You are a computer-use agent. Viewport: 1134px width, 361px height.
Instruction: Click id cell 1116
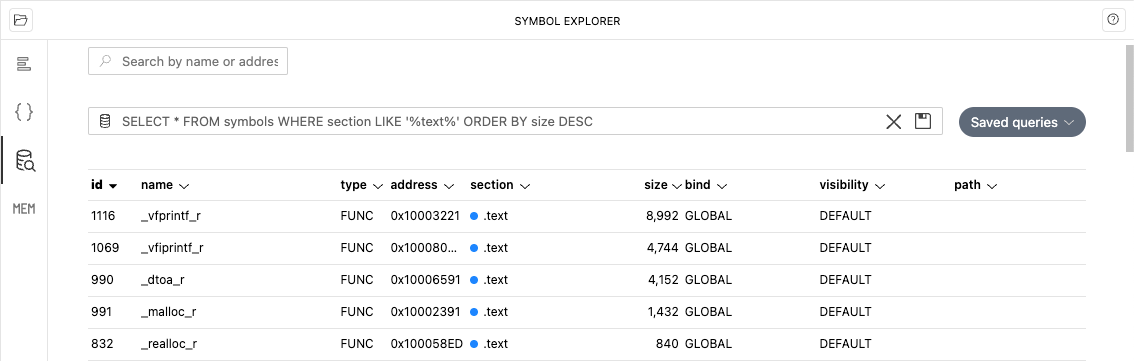click(x=103, y=216)
